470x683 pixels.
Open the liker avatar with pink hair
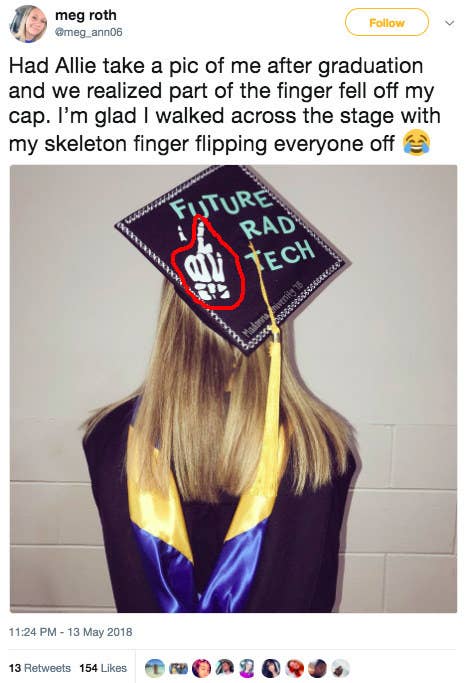pyautogui.click(x=201, y=668)
